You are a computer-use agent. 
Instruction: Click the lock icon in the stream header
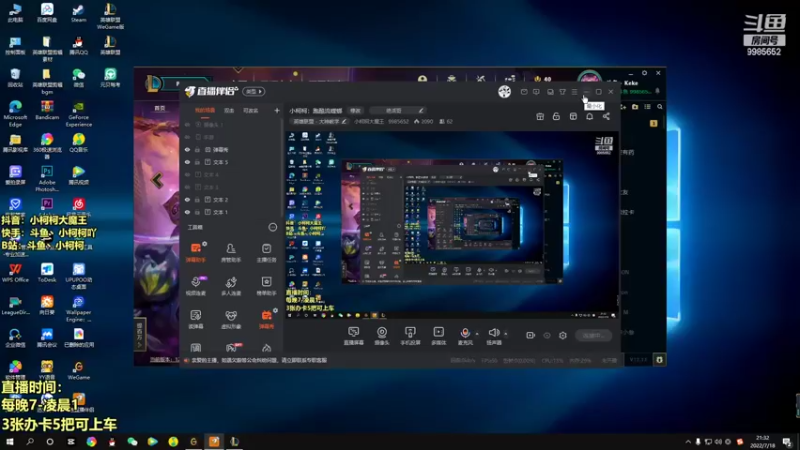(x=556, y=116)
